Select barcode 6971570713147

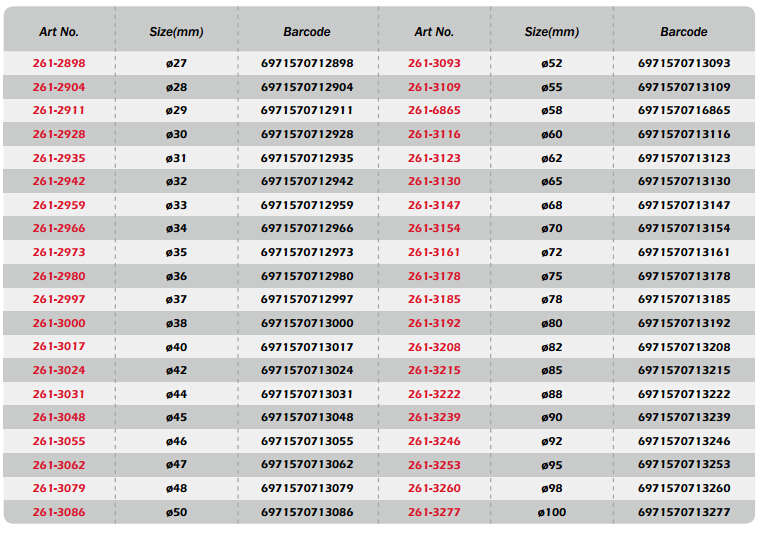tap(684, 205)
